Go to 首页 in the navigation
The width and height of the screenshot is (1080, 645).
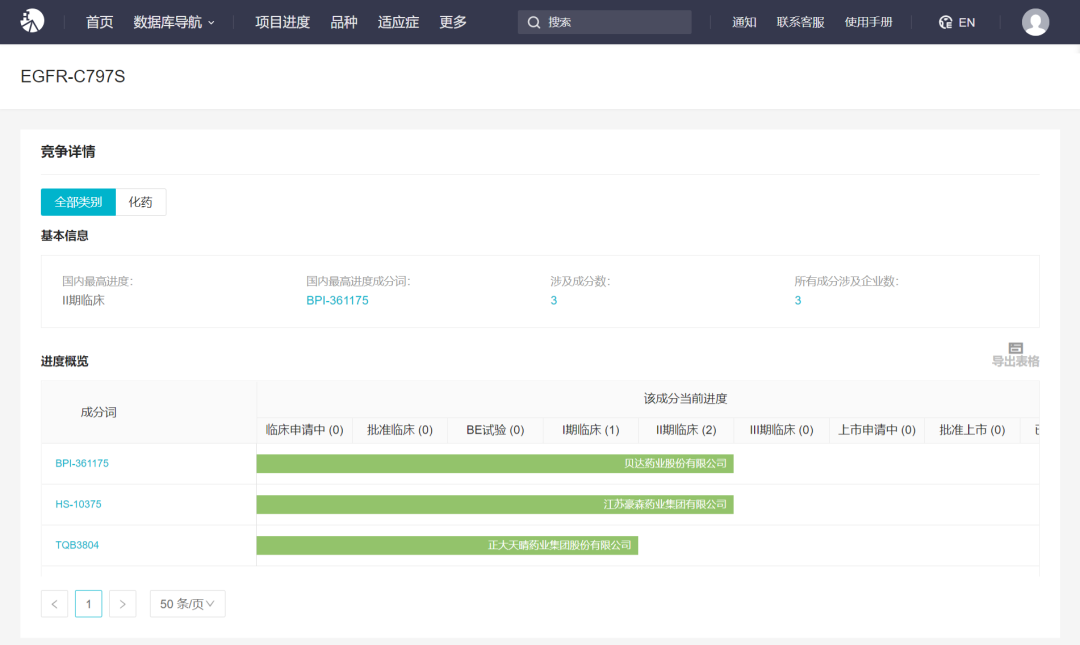[99, 22]
